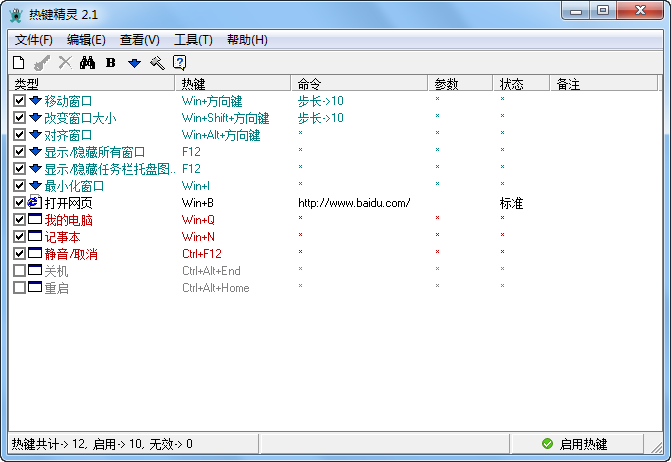Click the window icon beside 记事本
The image size is (671, 462).
click(35, 236)
